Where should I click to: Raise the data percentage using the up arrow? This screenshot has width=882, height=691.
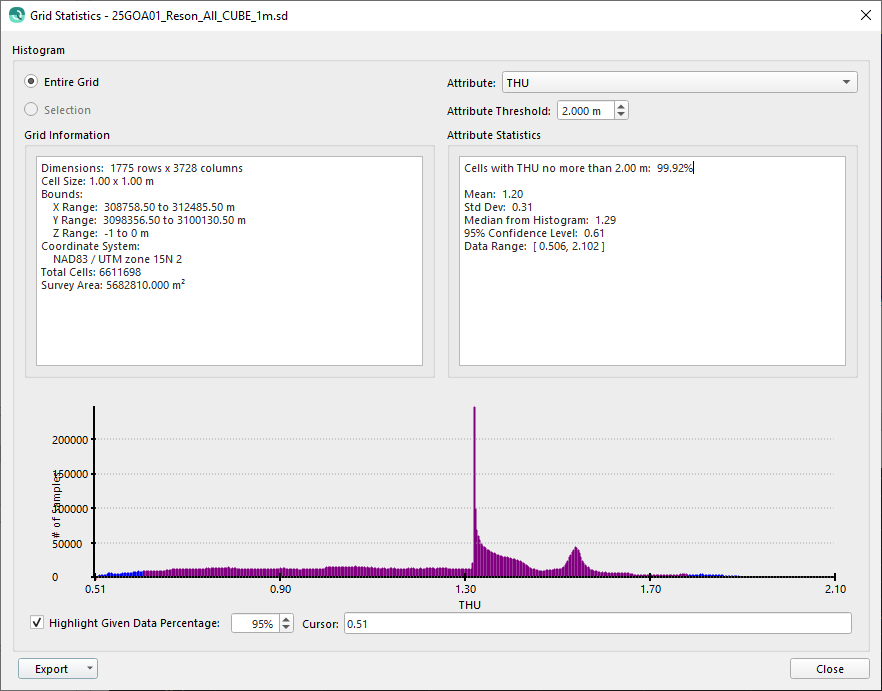tap(286, 619)
